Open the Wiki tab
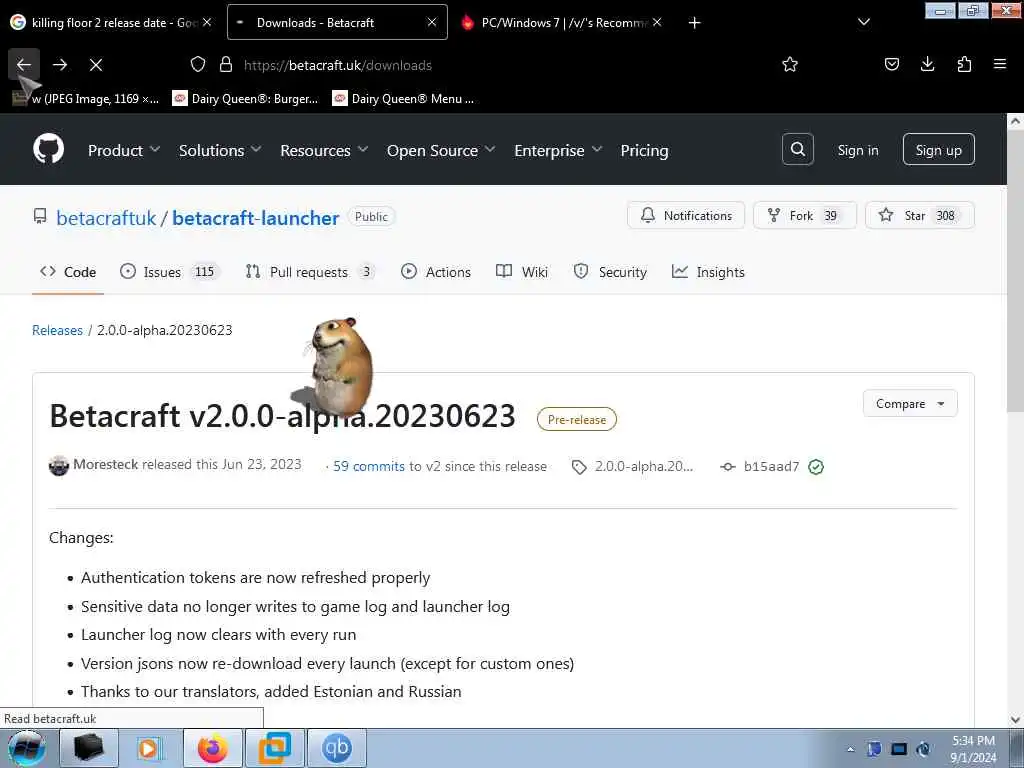Viewport: 1024px width, 768px height. (x=522, y=272)
